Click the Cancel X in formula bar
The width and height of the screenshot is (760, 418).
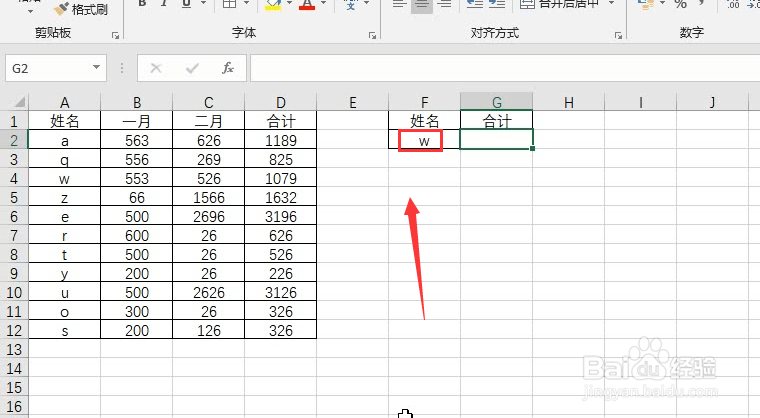pyautogui.click(x=156, y=68)
